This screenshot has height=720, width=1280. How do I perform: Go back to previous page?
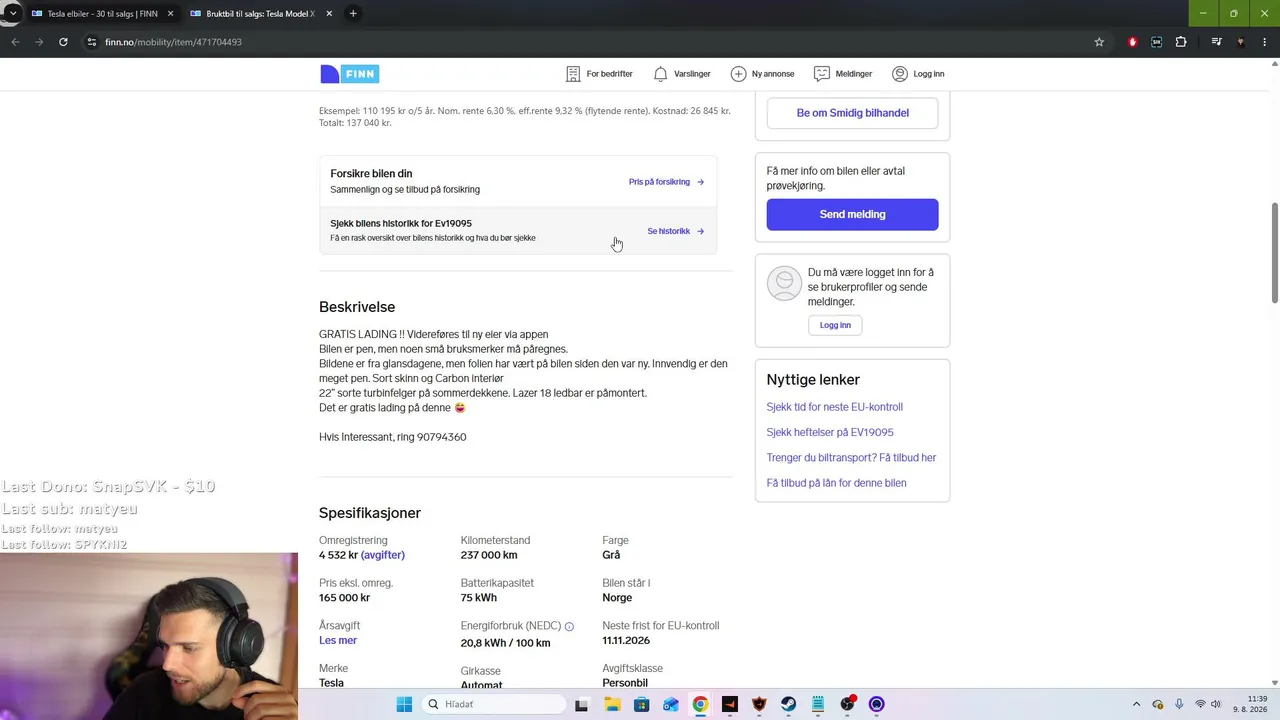(15, 42)
